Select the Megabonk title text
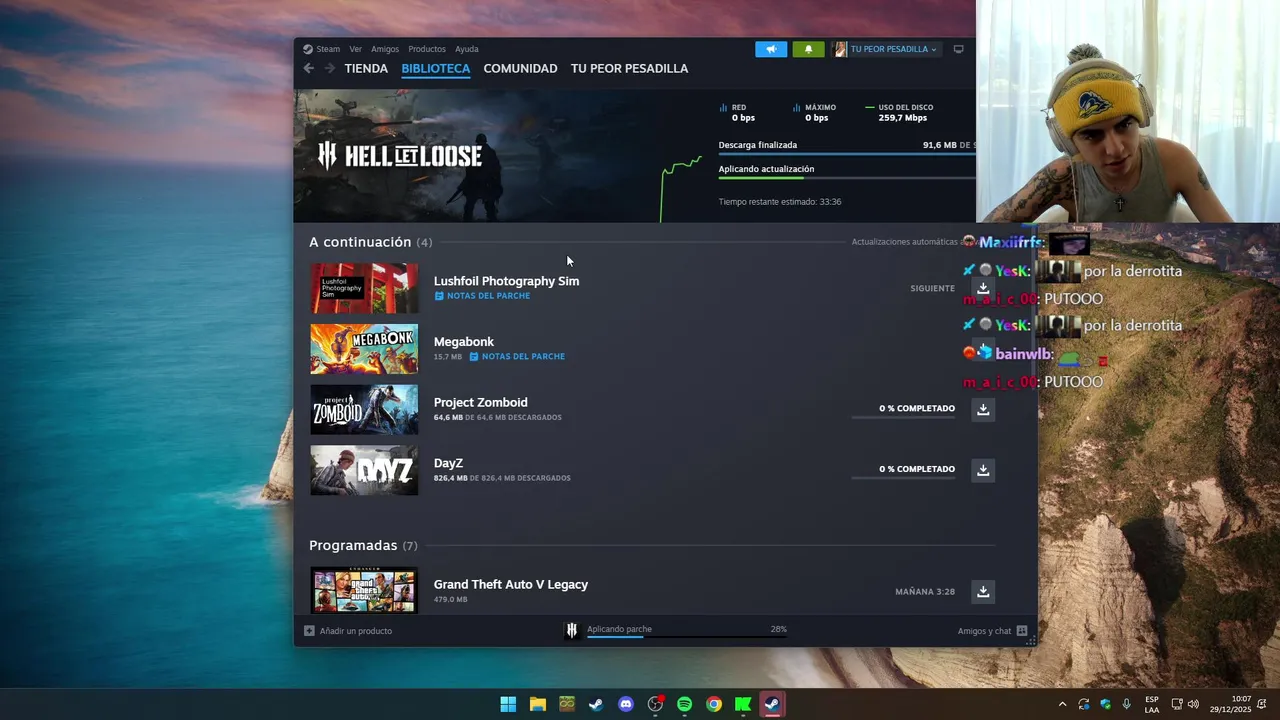1280x720 pixels. [464, 342]
